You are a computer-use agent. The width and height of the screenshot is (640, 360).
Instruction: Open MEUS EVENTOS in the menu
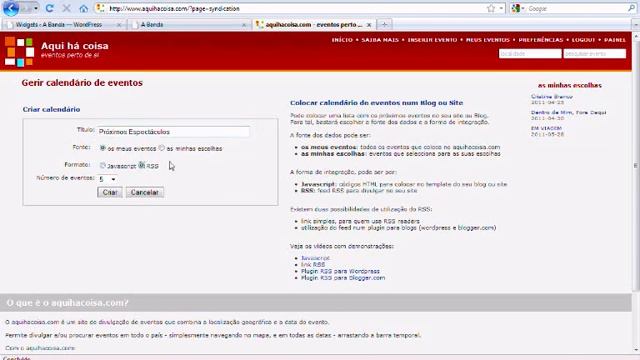tap(488, 40)
